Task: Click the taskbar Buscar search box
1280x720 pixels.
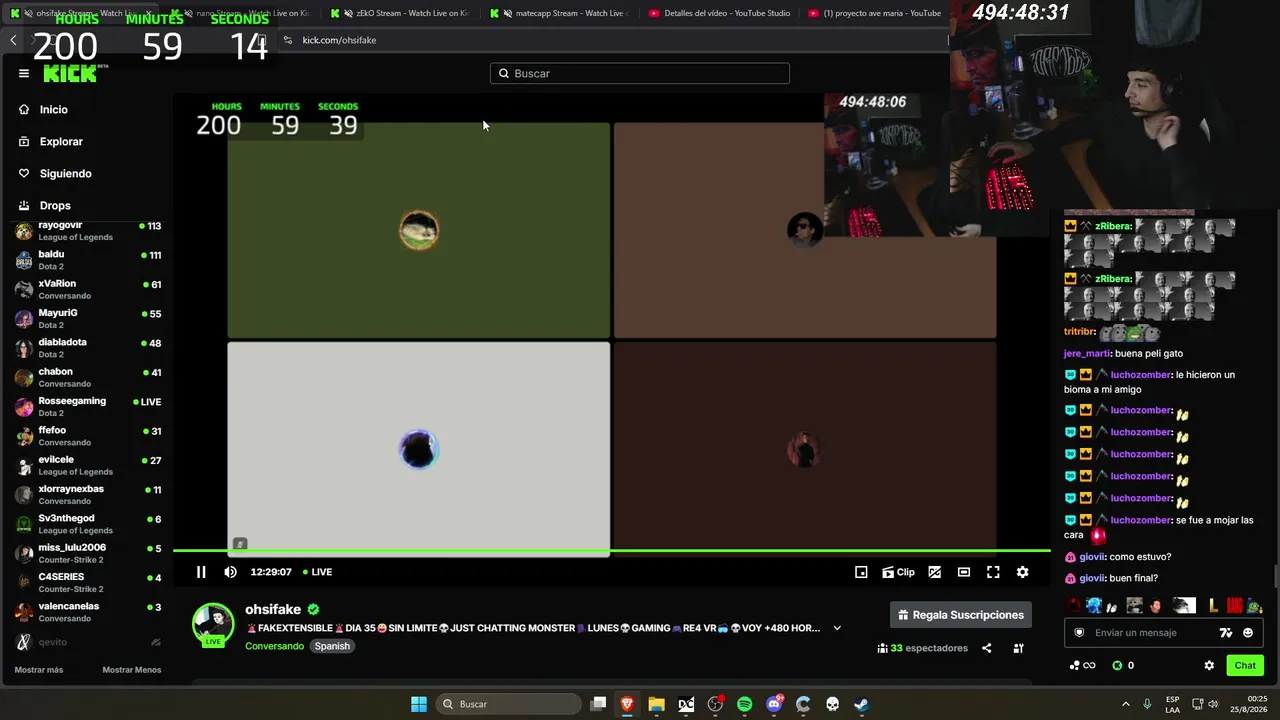Action: click(x=507, y=704)
